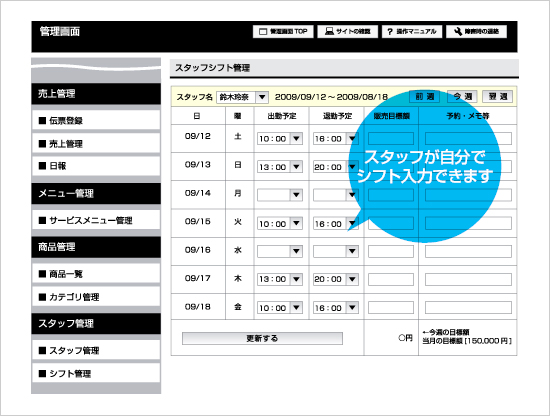Open 商品一覧 in the sidebar
The width and height of the screenshot is (550, 416).
click(x=96, y=274)
